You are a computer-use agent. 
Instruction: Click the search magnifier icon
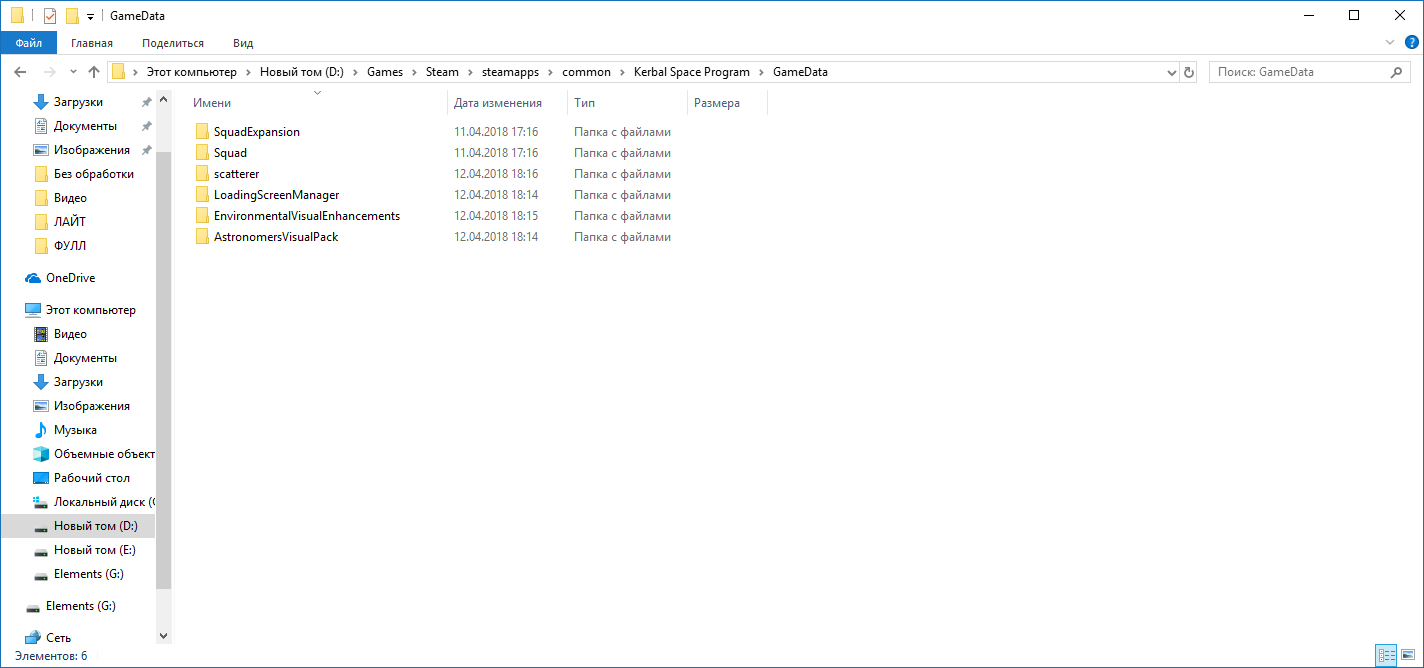tap(1397, 72)
